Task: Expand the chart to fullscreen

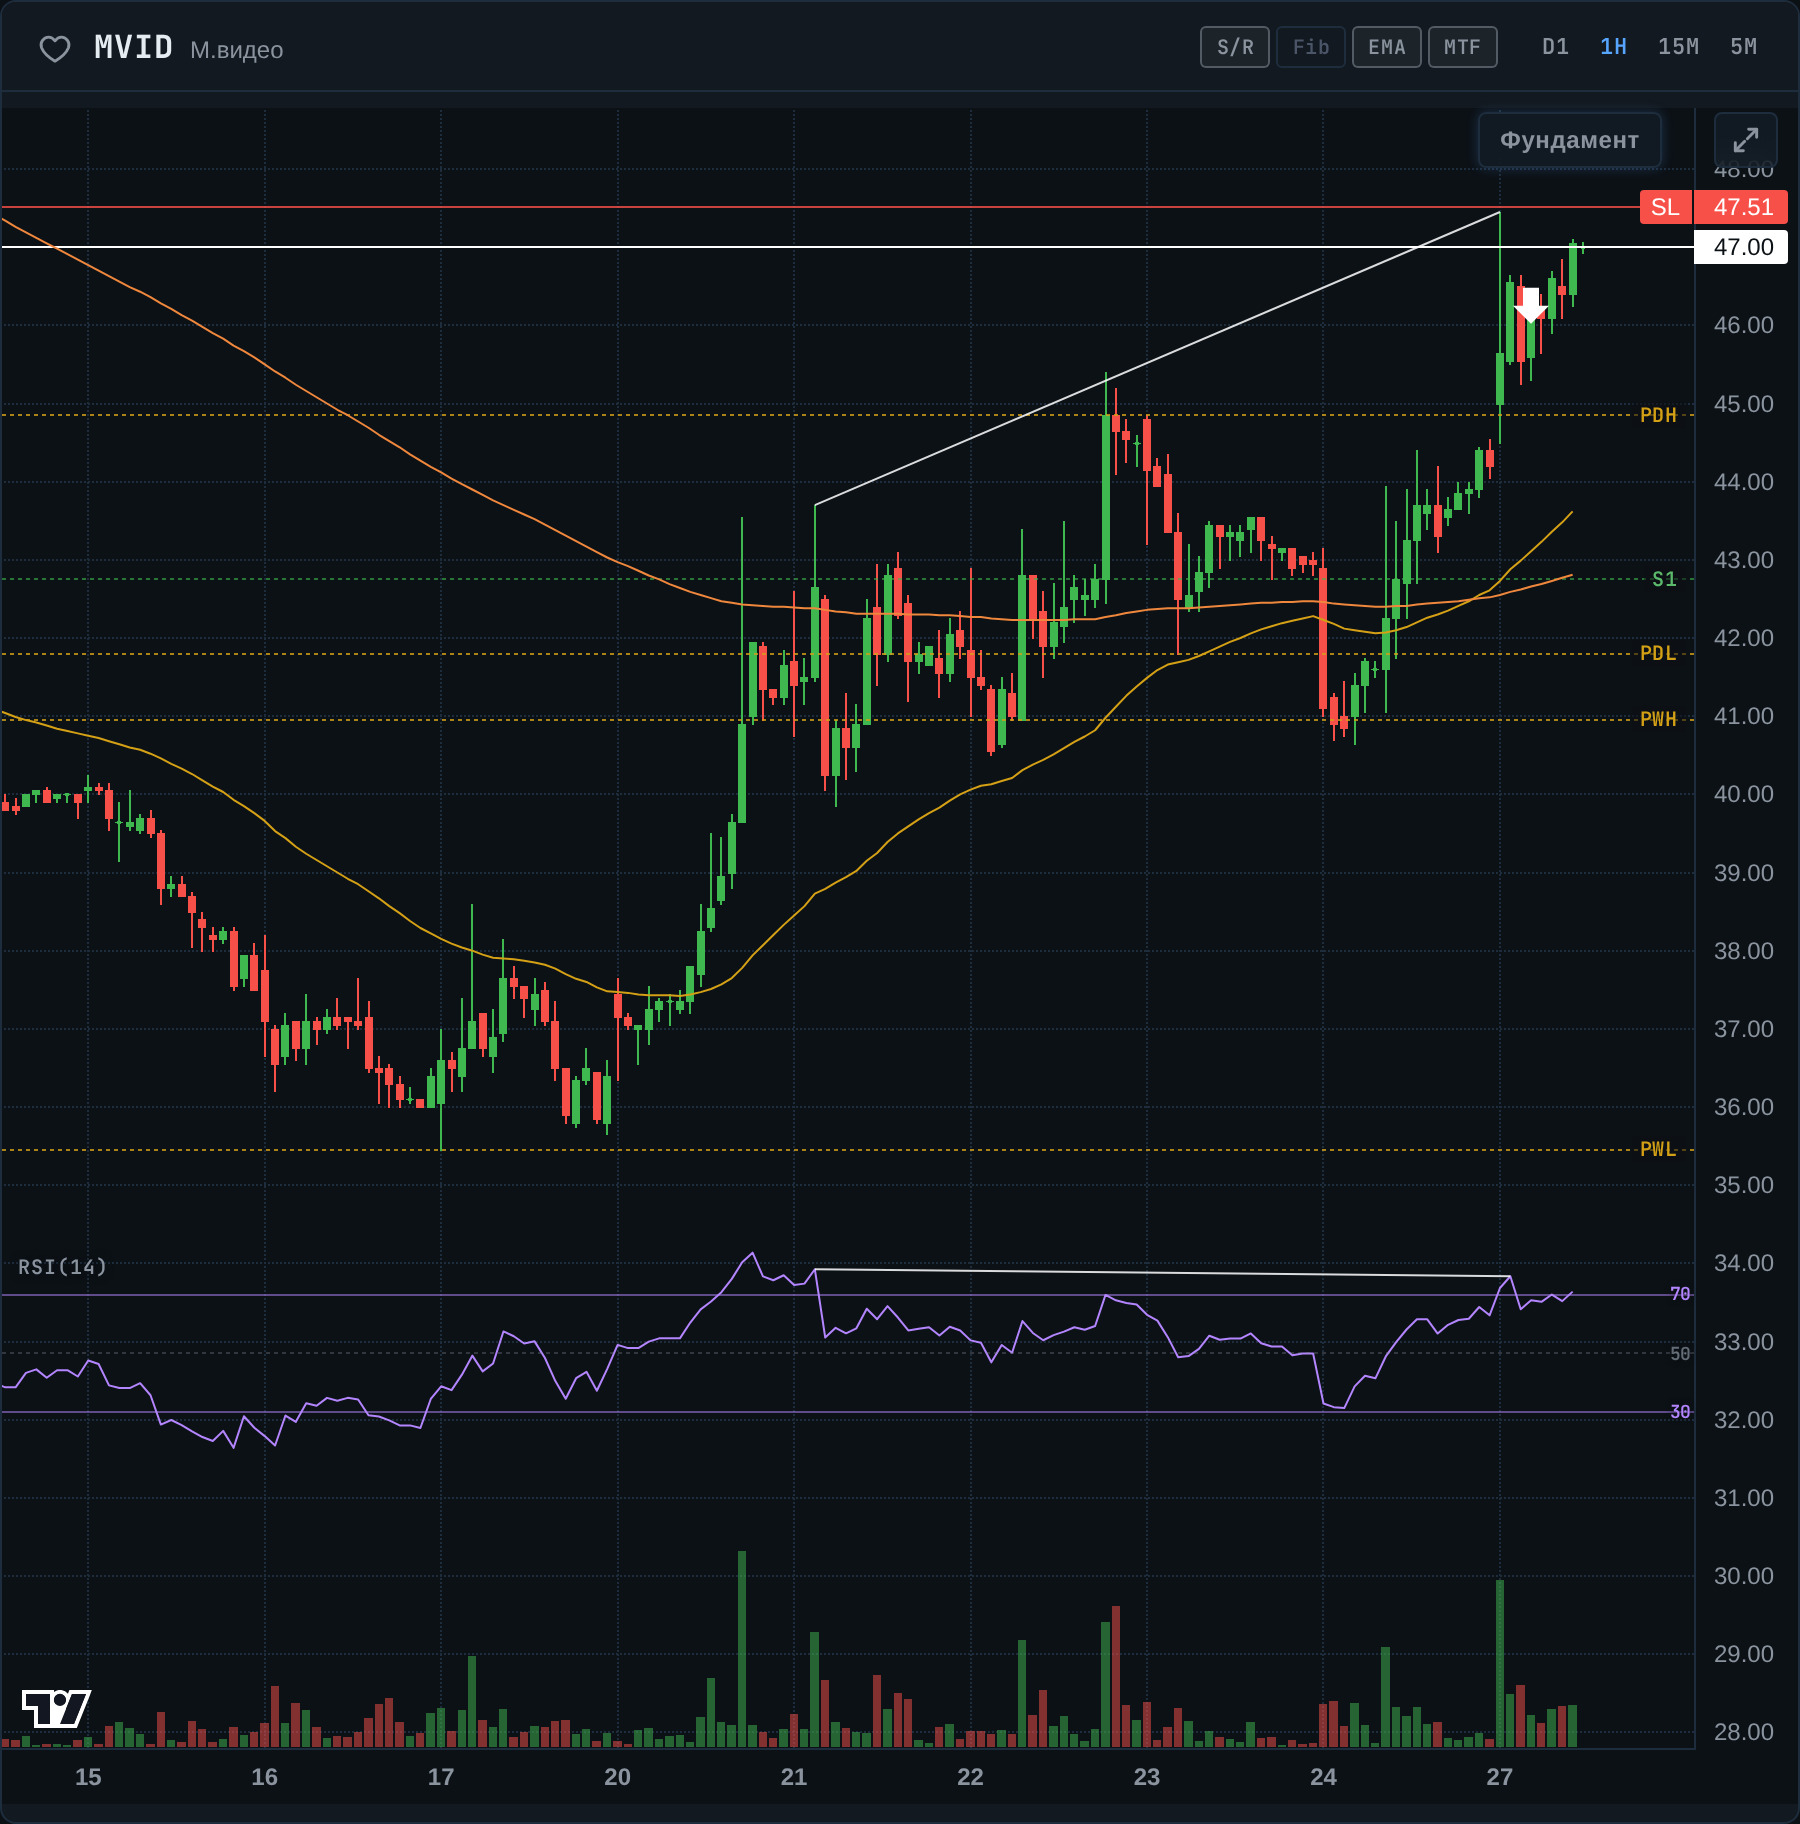Action: point(1745,140)
